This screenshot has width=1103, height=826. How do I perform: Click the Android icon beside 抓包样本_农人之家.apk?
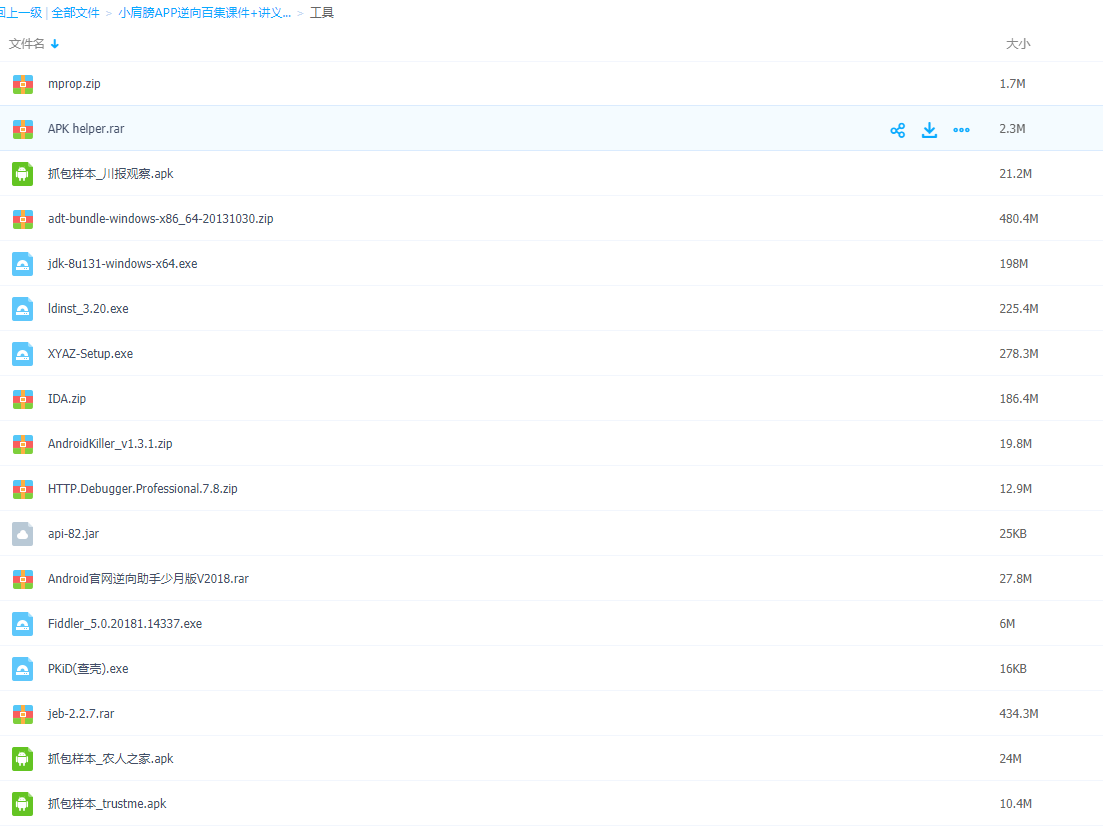coord(23,759)
